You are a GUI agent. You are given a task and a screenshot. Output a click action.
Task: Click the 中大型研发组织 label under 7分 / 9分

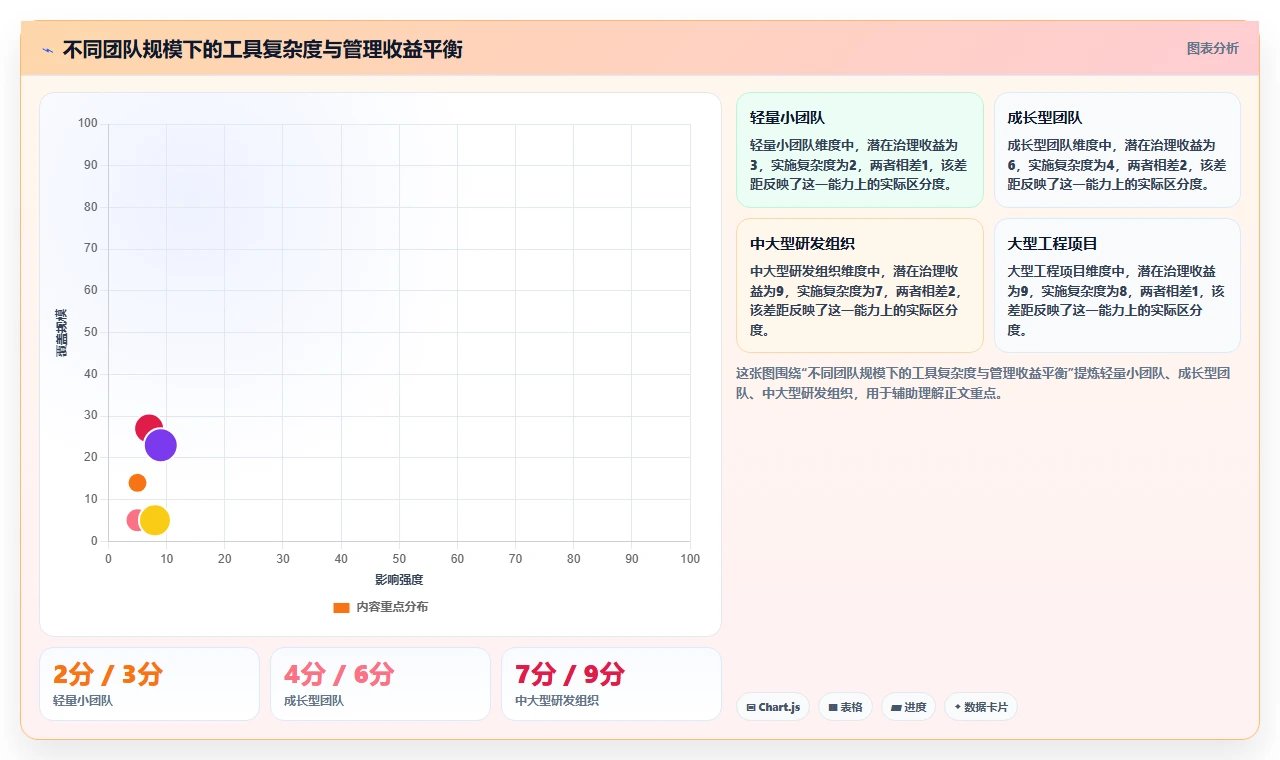pyautogui.click(x=557, y=701)
